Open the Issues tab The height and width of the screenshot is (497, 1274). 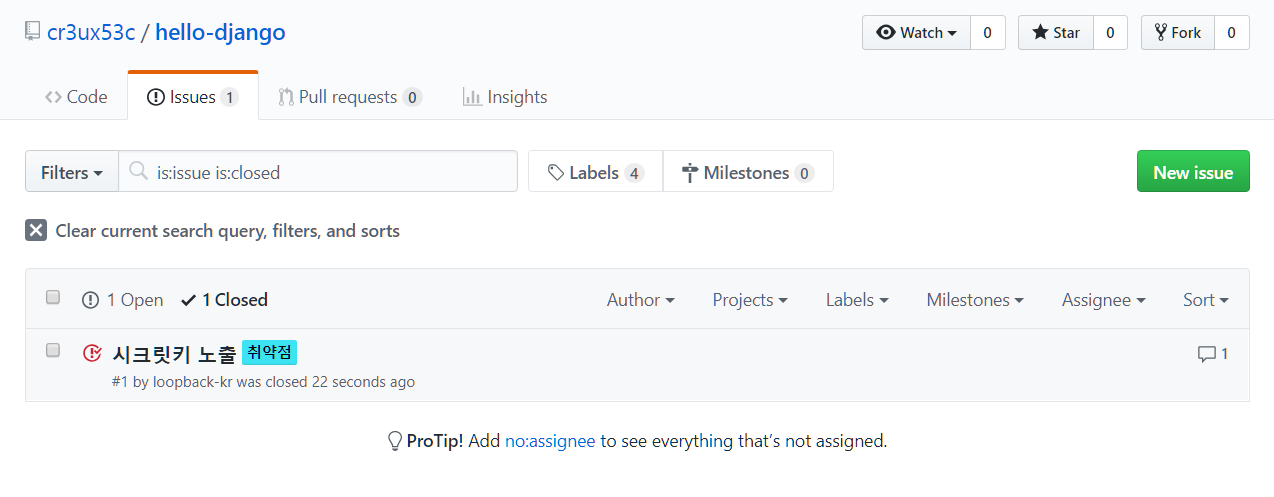(x=193, y=97)
